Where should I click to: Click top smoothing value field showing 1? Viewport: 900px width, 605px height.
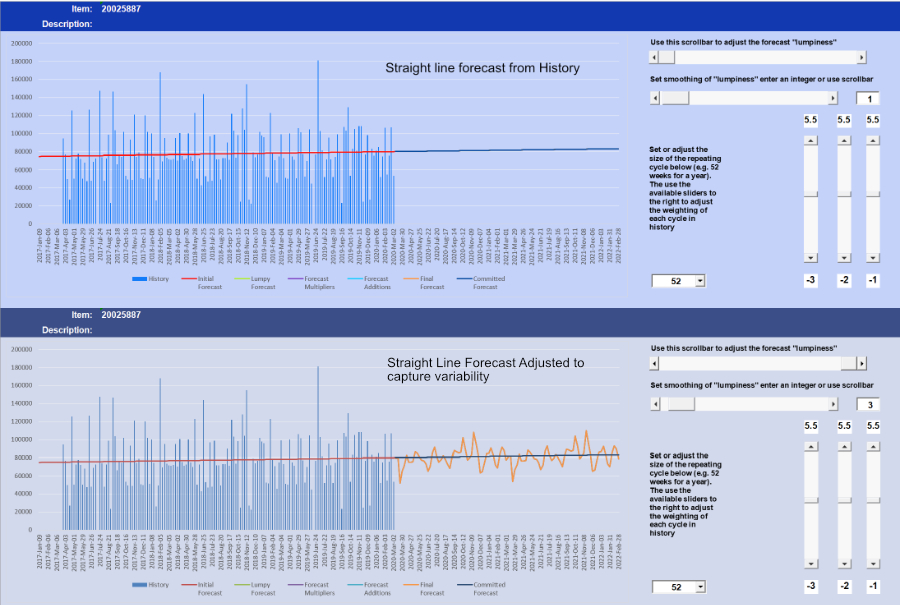click(x=869, y=98)
